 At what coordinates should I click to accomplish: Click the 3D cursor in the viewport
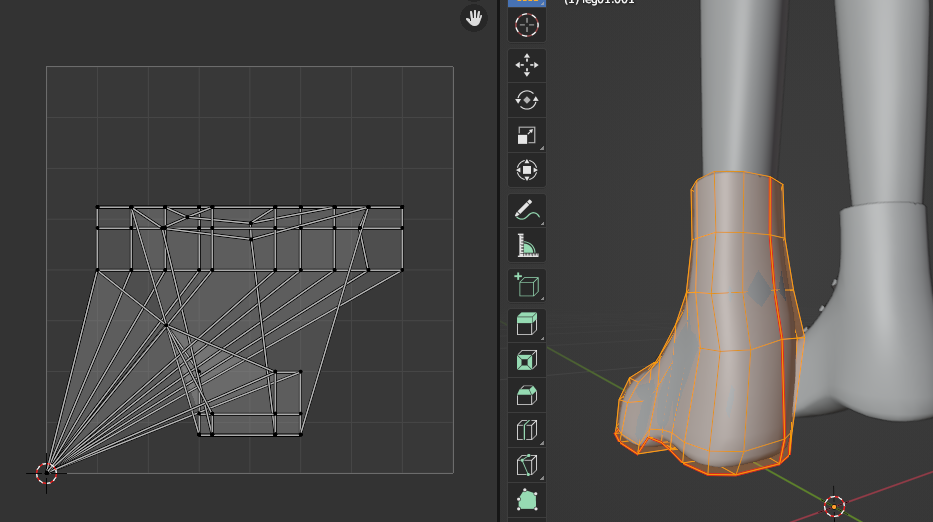834,507
